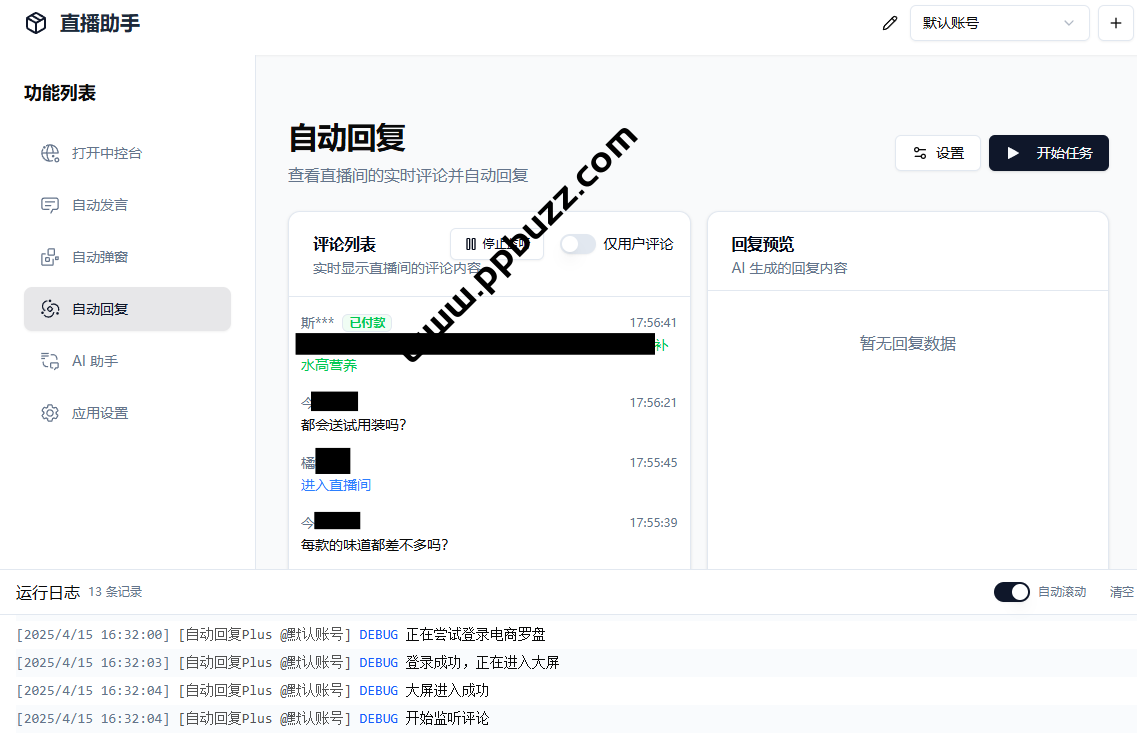This screenshot has height=733, width=1137.
Task: Click the 停止监听 pause button
Action: [x=497, y=244]
